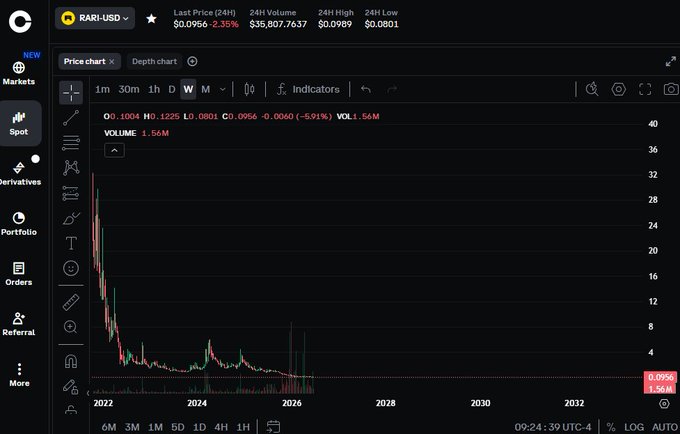The width and height of the screenshot is (680, 434).
Task: Open the candlestick chart type menu
Action: coord(249,89)
